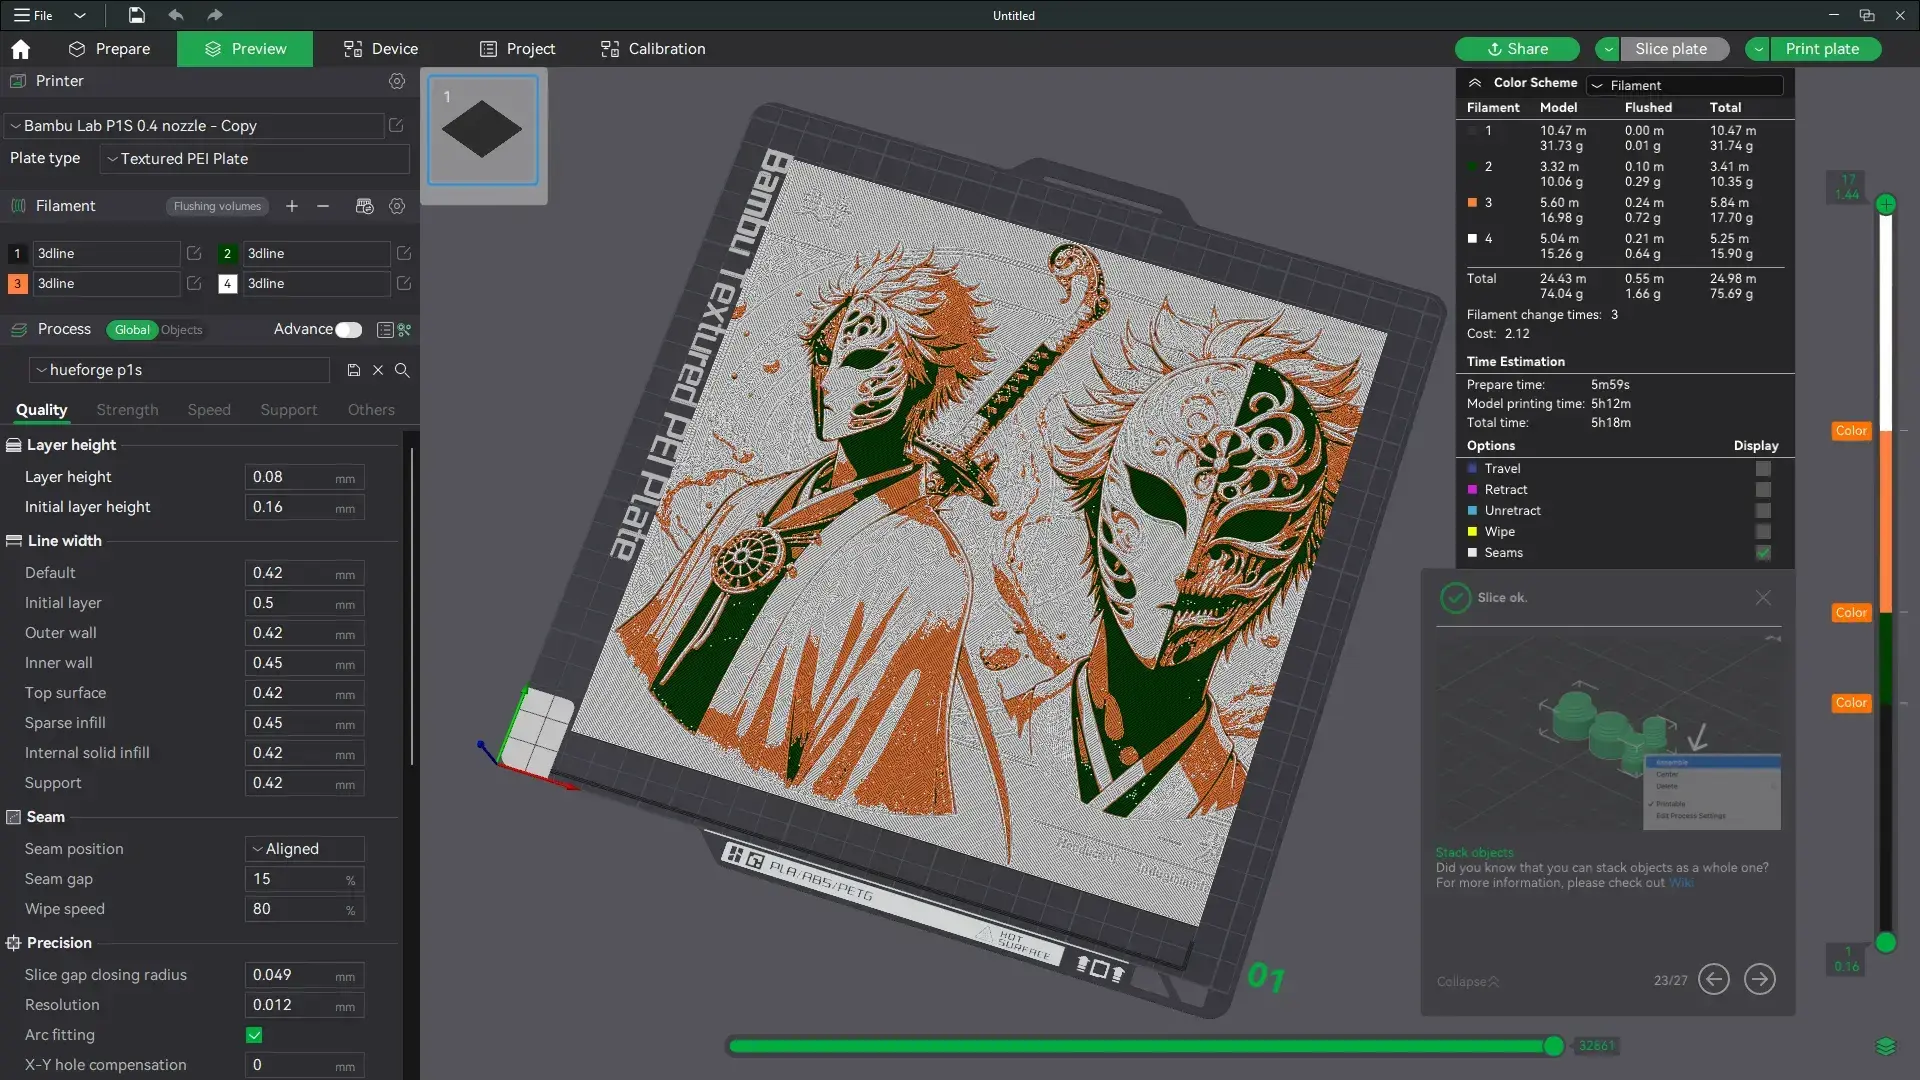1920x1080 pixels.
Task: Open Flushing volumes settings
Action: pos(216,206)
